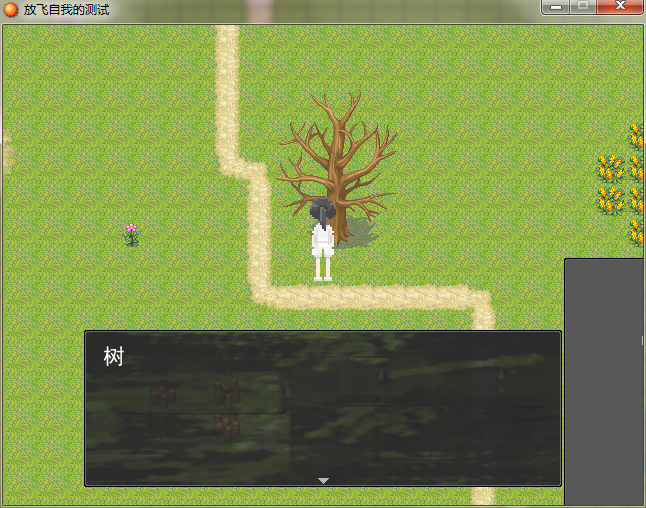
Task: Click the greyed maximize button
Action: tap(583, 7)
